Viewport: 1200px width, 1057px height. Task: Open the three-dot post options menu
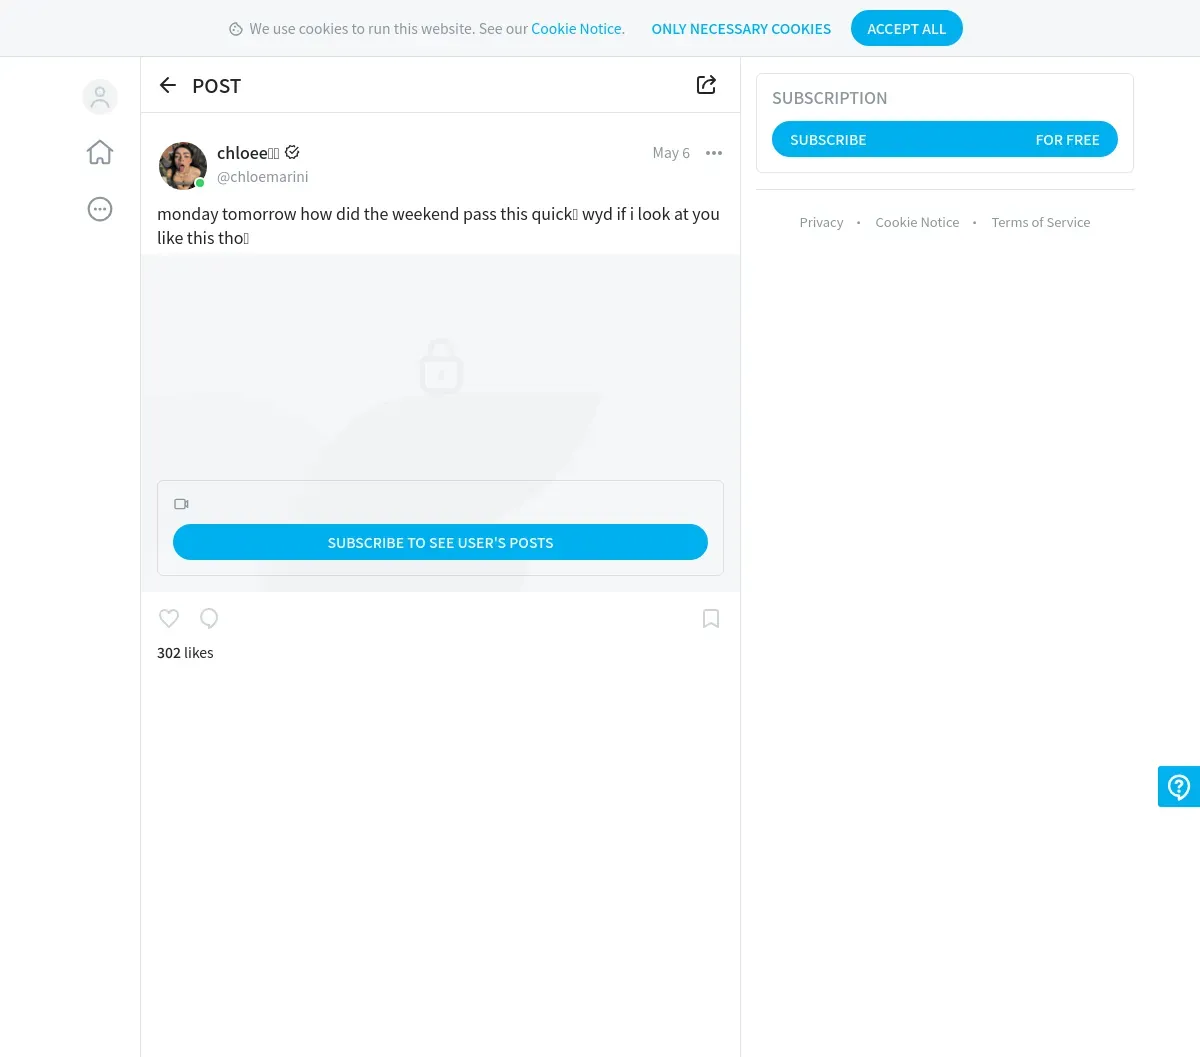(714, 153)
